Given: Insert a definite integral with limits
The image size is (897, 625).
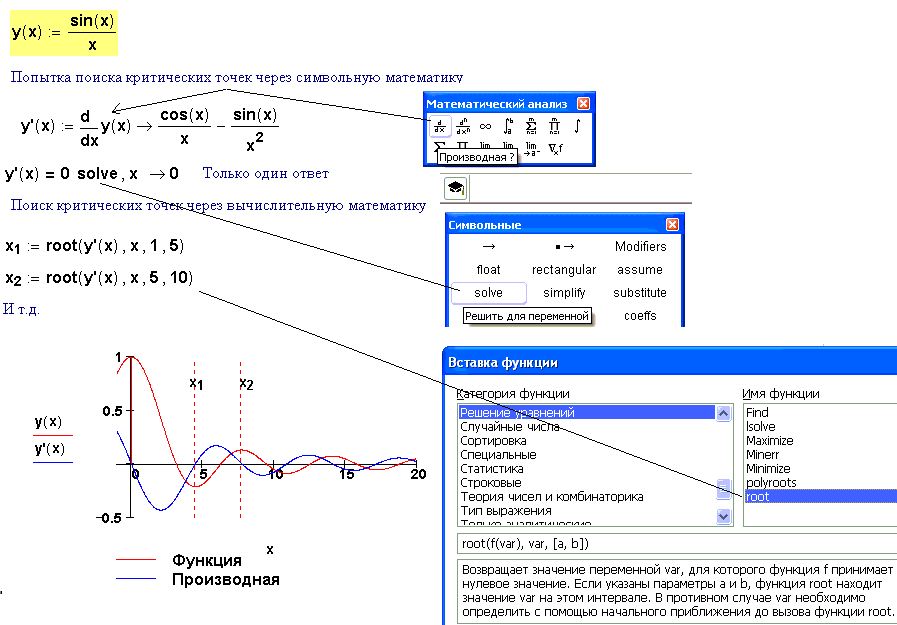Looking at the screenshot, I should (x=508, y=126).
